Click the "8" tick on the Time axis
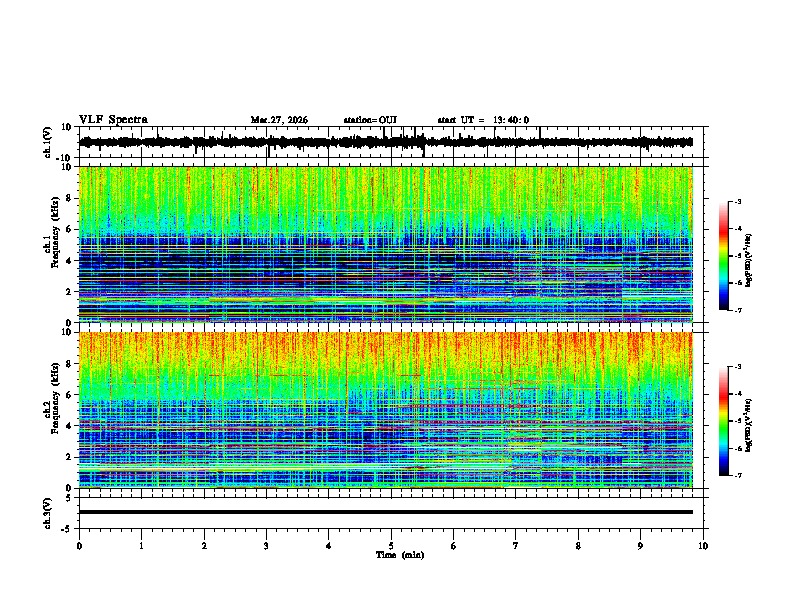Screen dimensions: 792x612 tap(578, 546)
